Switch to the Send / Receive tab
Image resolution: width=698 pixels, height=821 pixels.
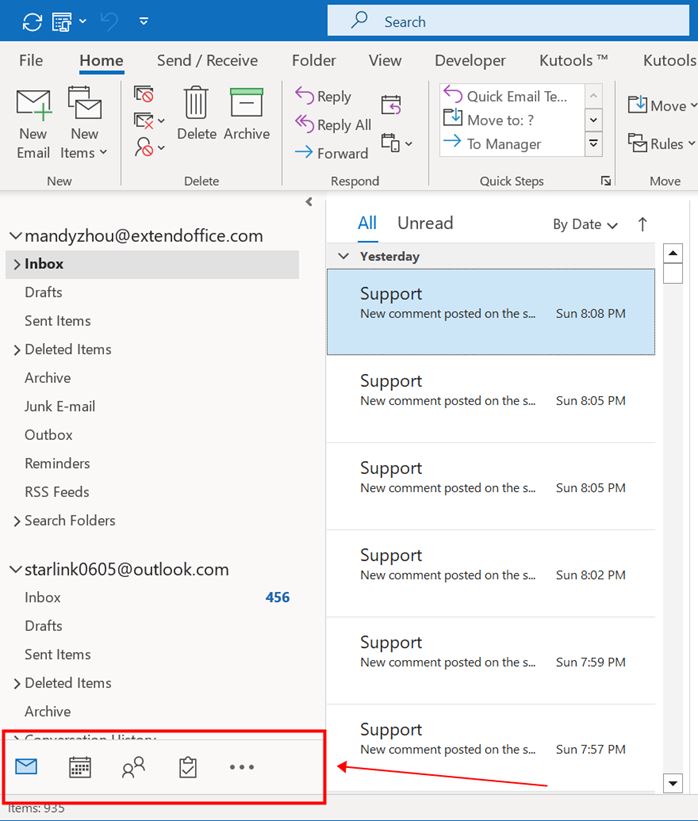click(x=207, y=60)
